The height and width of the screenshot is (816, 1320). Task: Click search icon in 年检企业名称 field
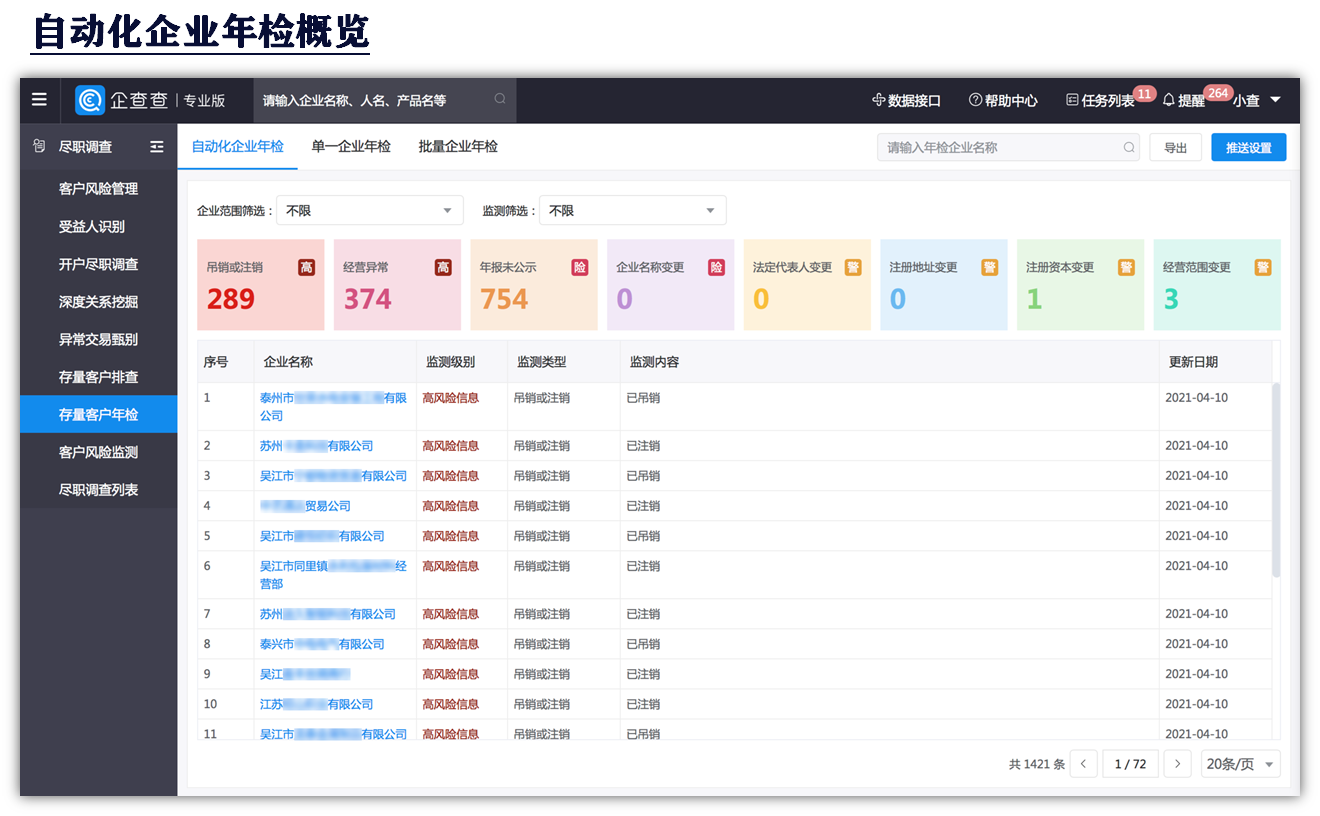pos(1129,147)
